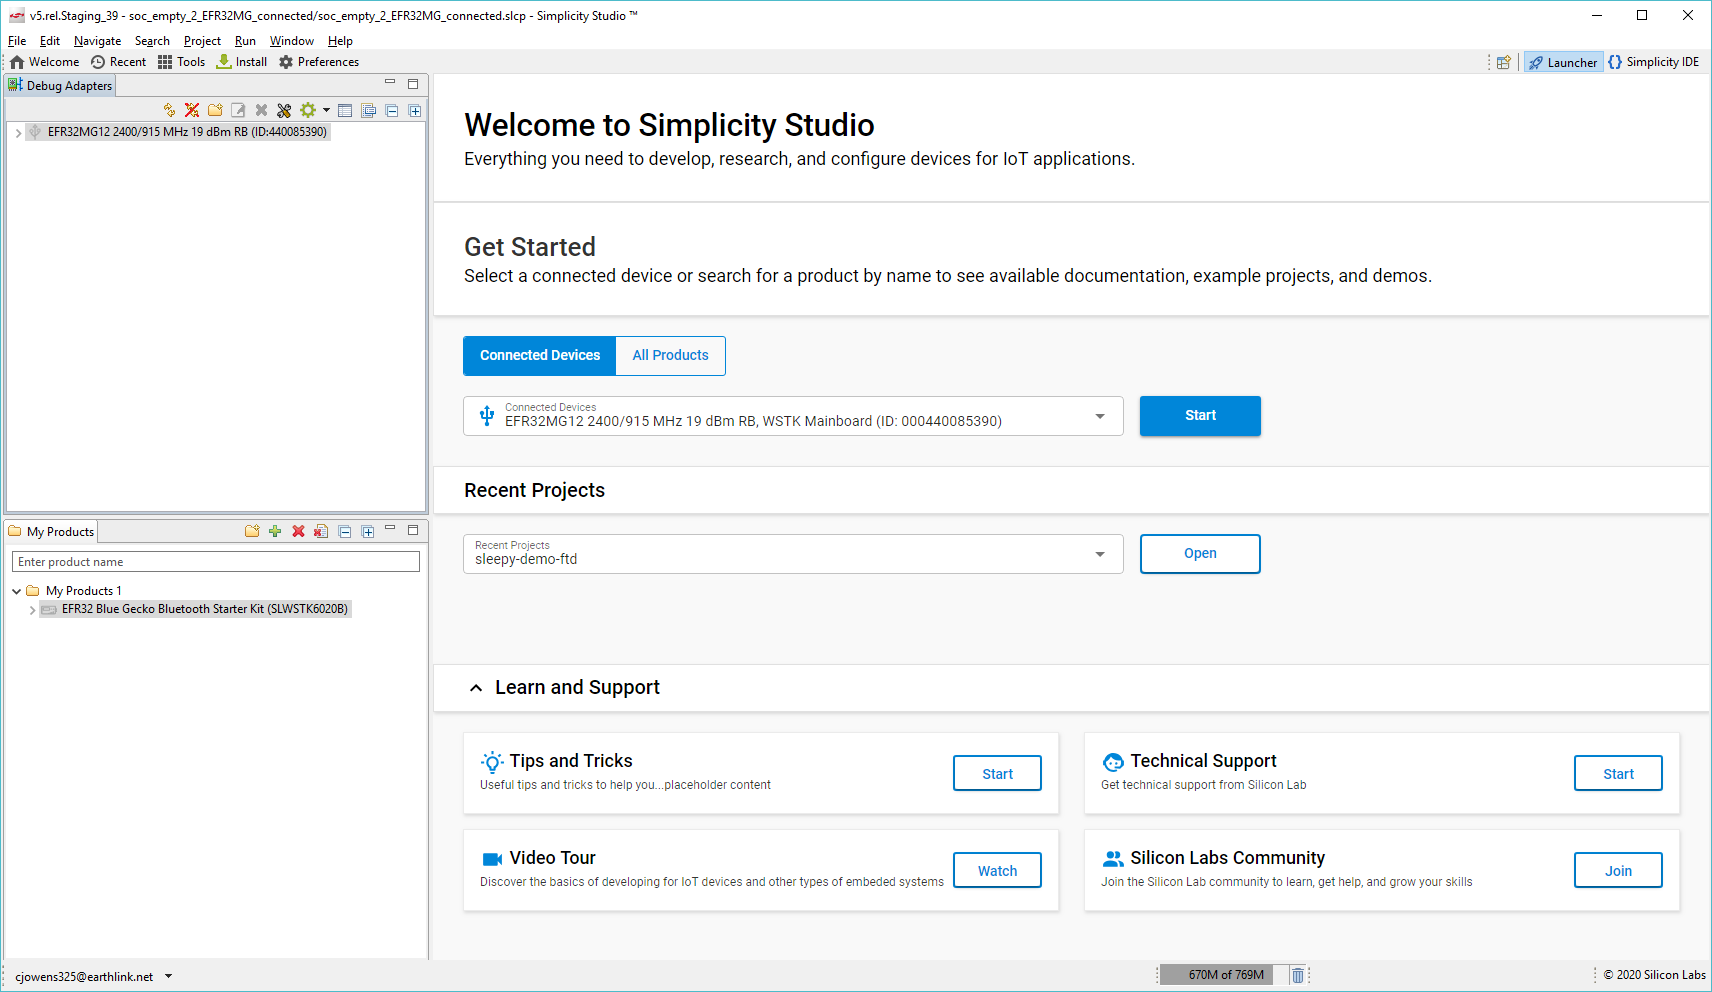Click the Enter product name search field
Screen dimensions: 1712x992
point(215,561)
